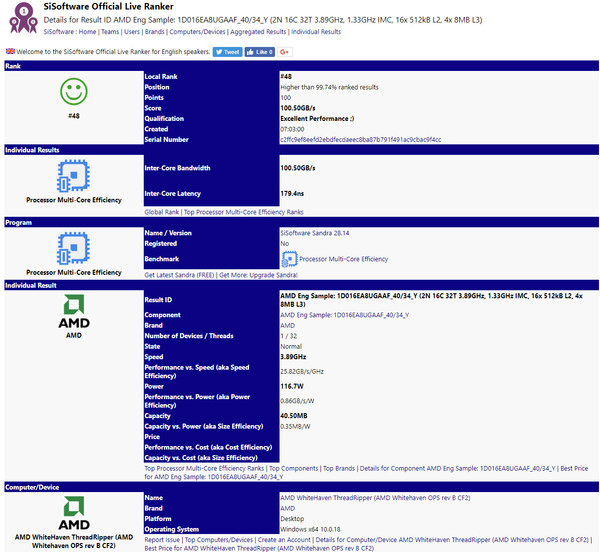Click Excellent Performance qualification text
Viewport: 600px width, 552px height.
317,119
